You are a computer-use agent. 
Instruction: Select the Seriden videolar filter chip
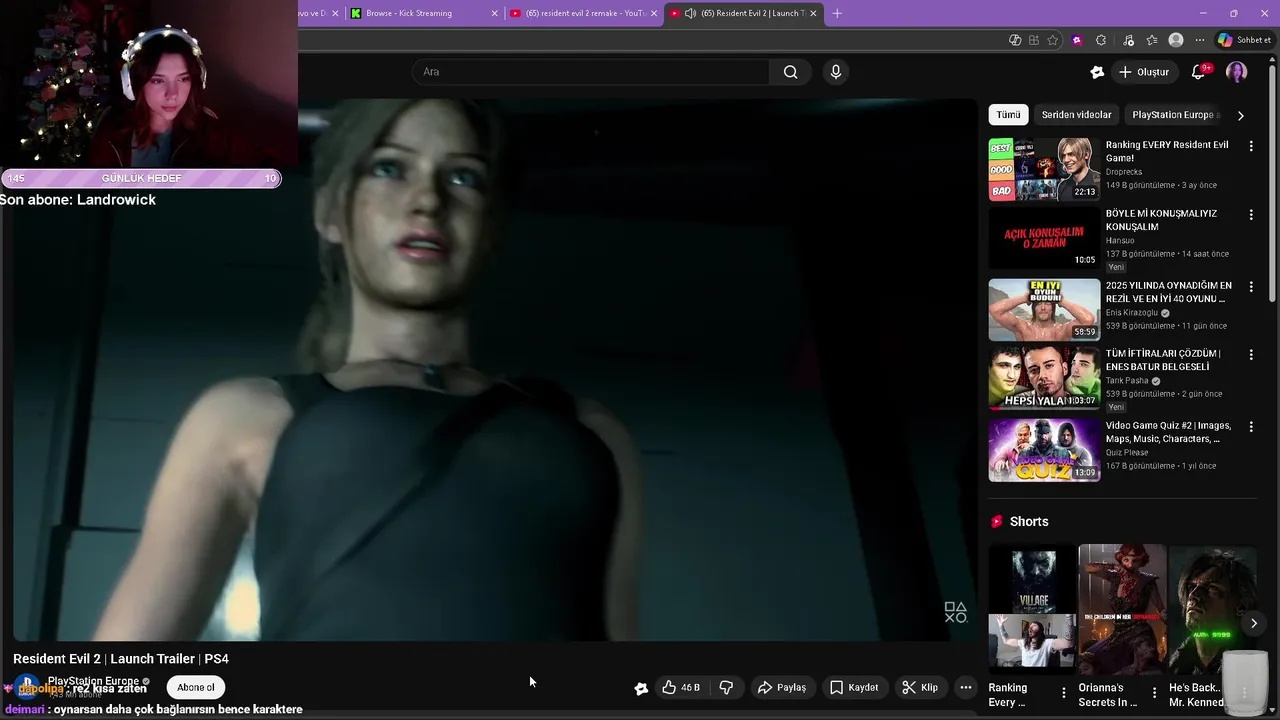(x=1076, y=115)
